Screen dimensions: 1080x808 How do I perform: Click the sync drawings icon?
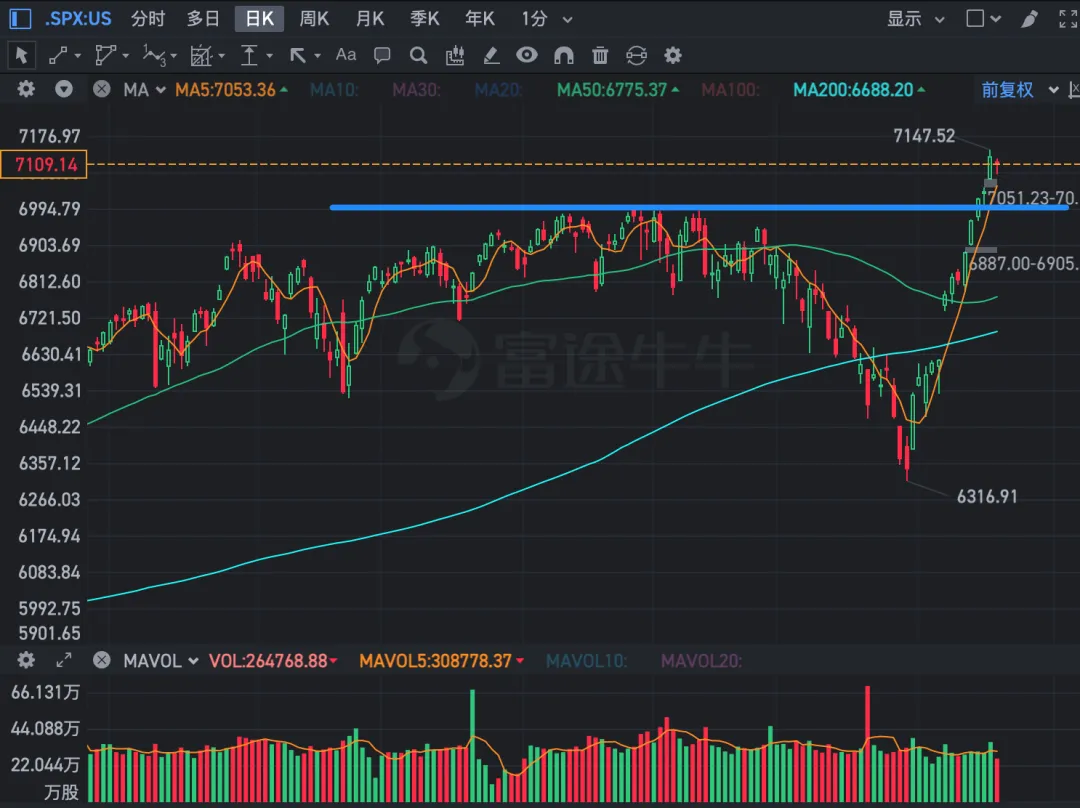(x=636, y=55)
